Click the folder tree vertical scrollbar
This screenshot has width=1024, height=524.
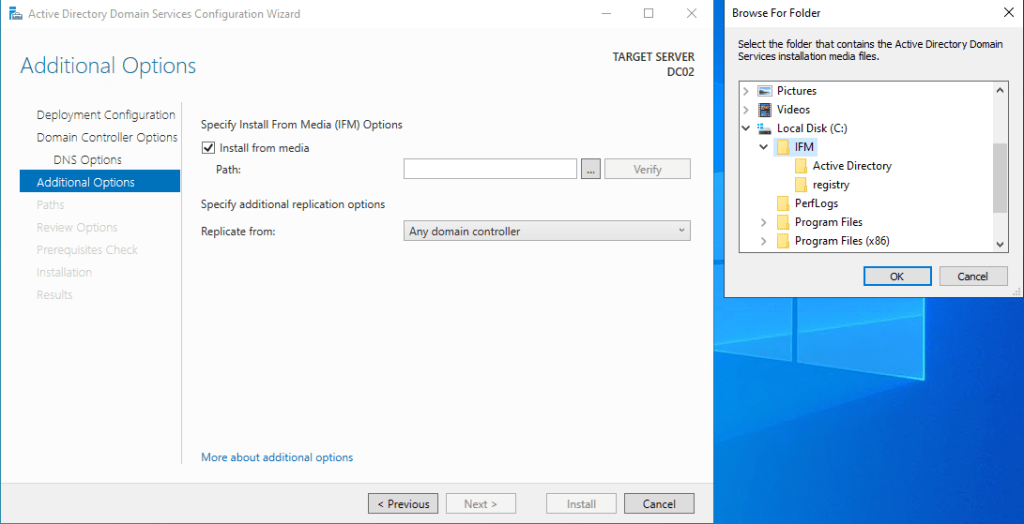click(1000, 177)
